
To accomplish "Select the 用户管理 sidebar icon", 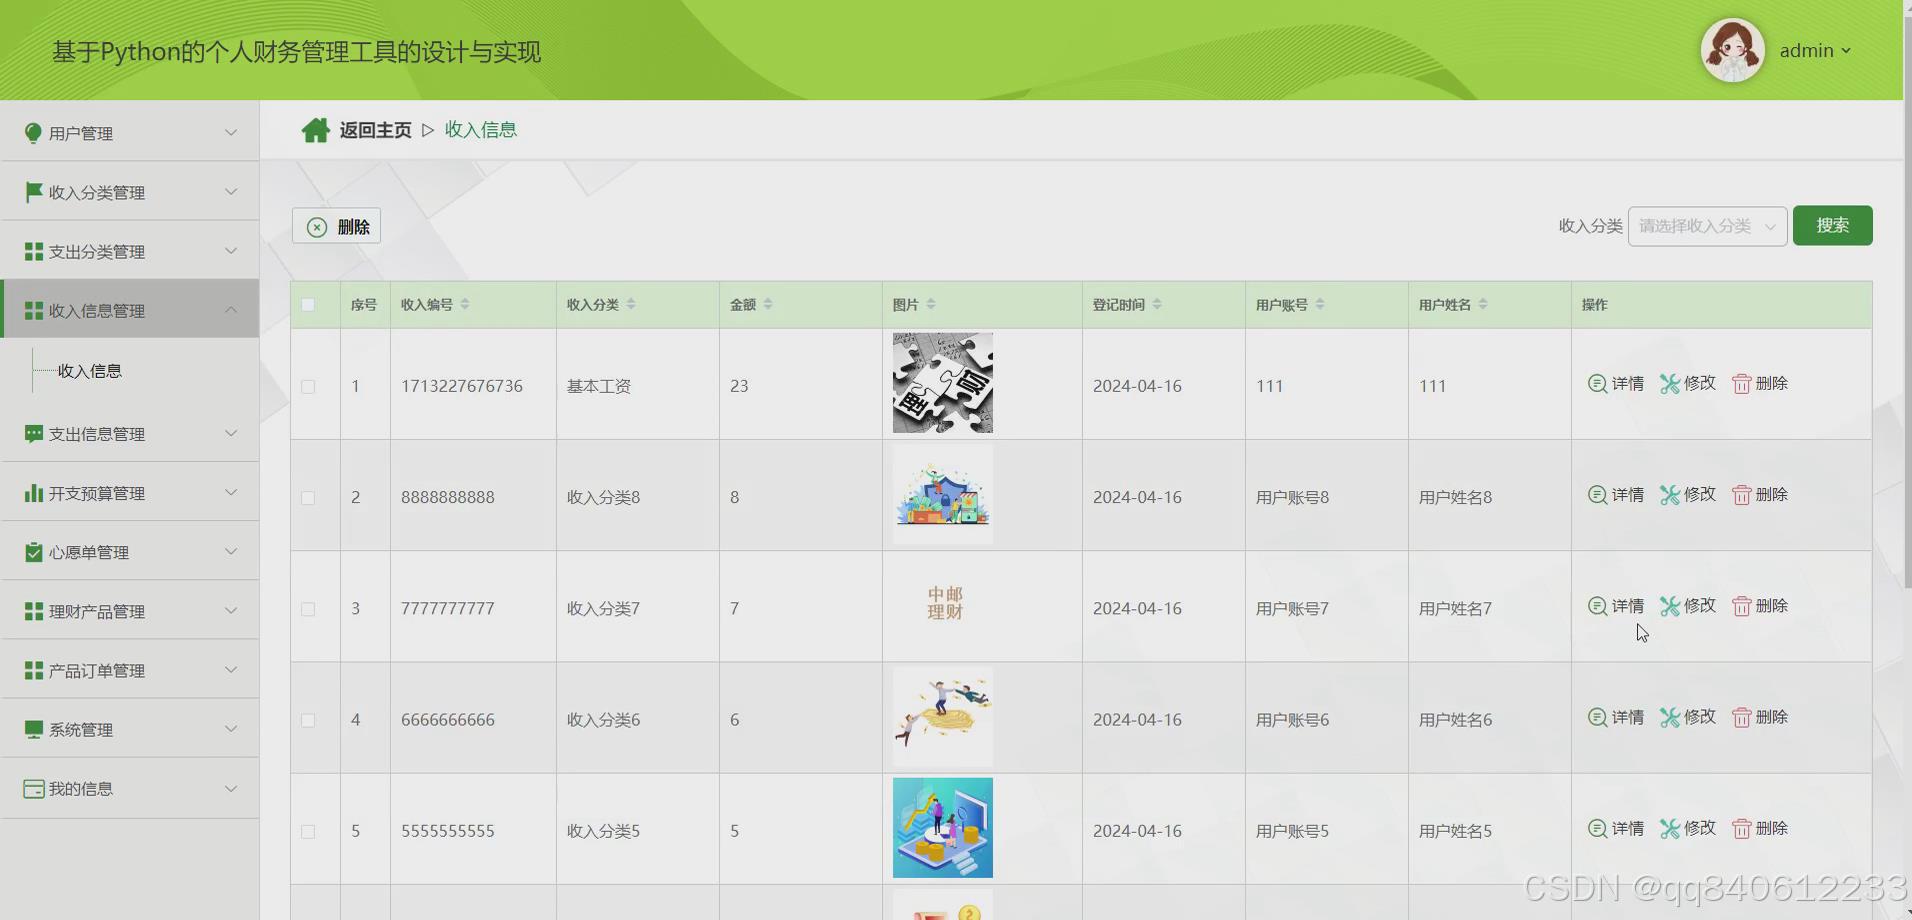I will pyautogui.click(x=31, y=132).
